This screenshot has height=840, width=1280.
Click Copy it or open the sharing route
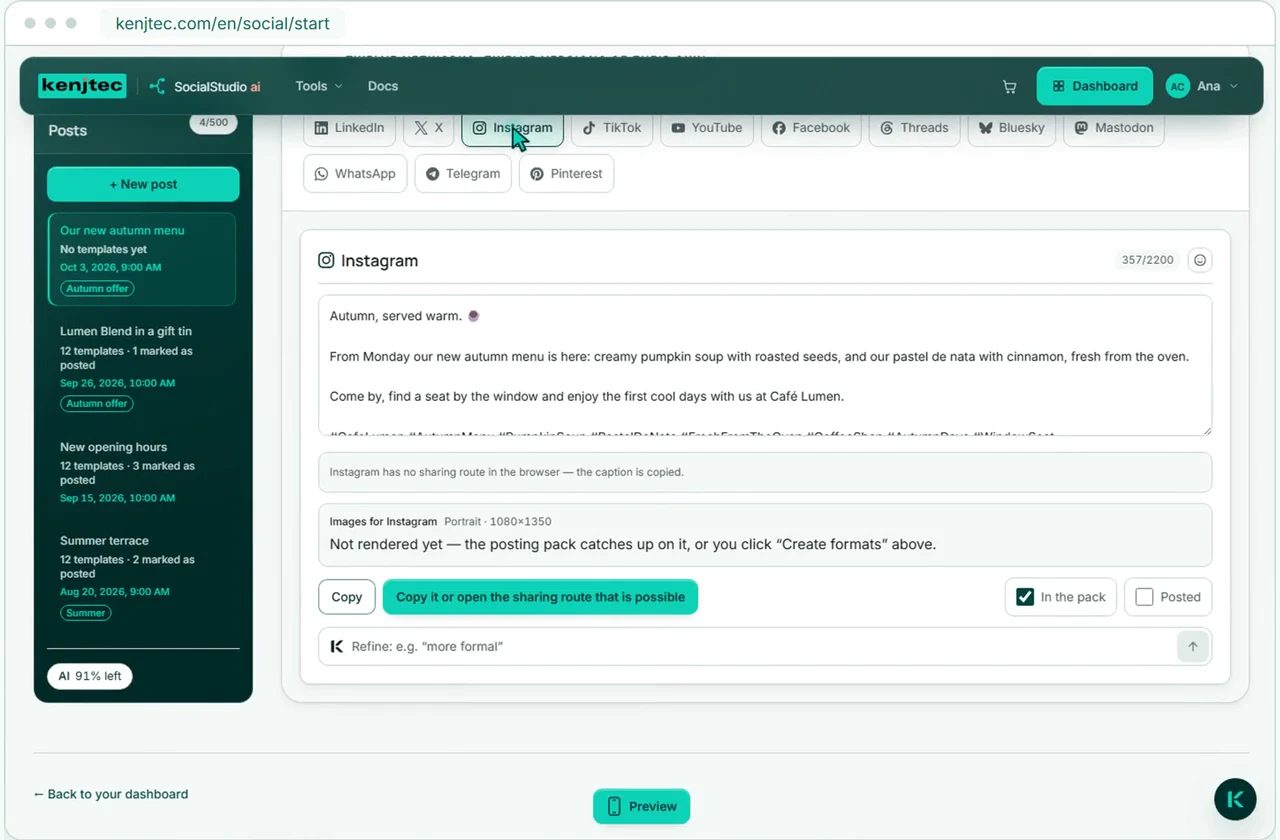(540, 597)
